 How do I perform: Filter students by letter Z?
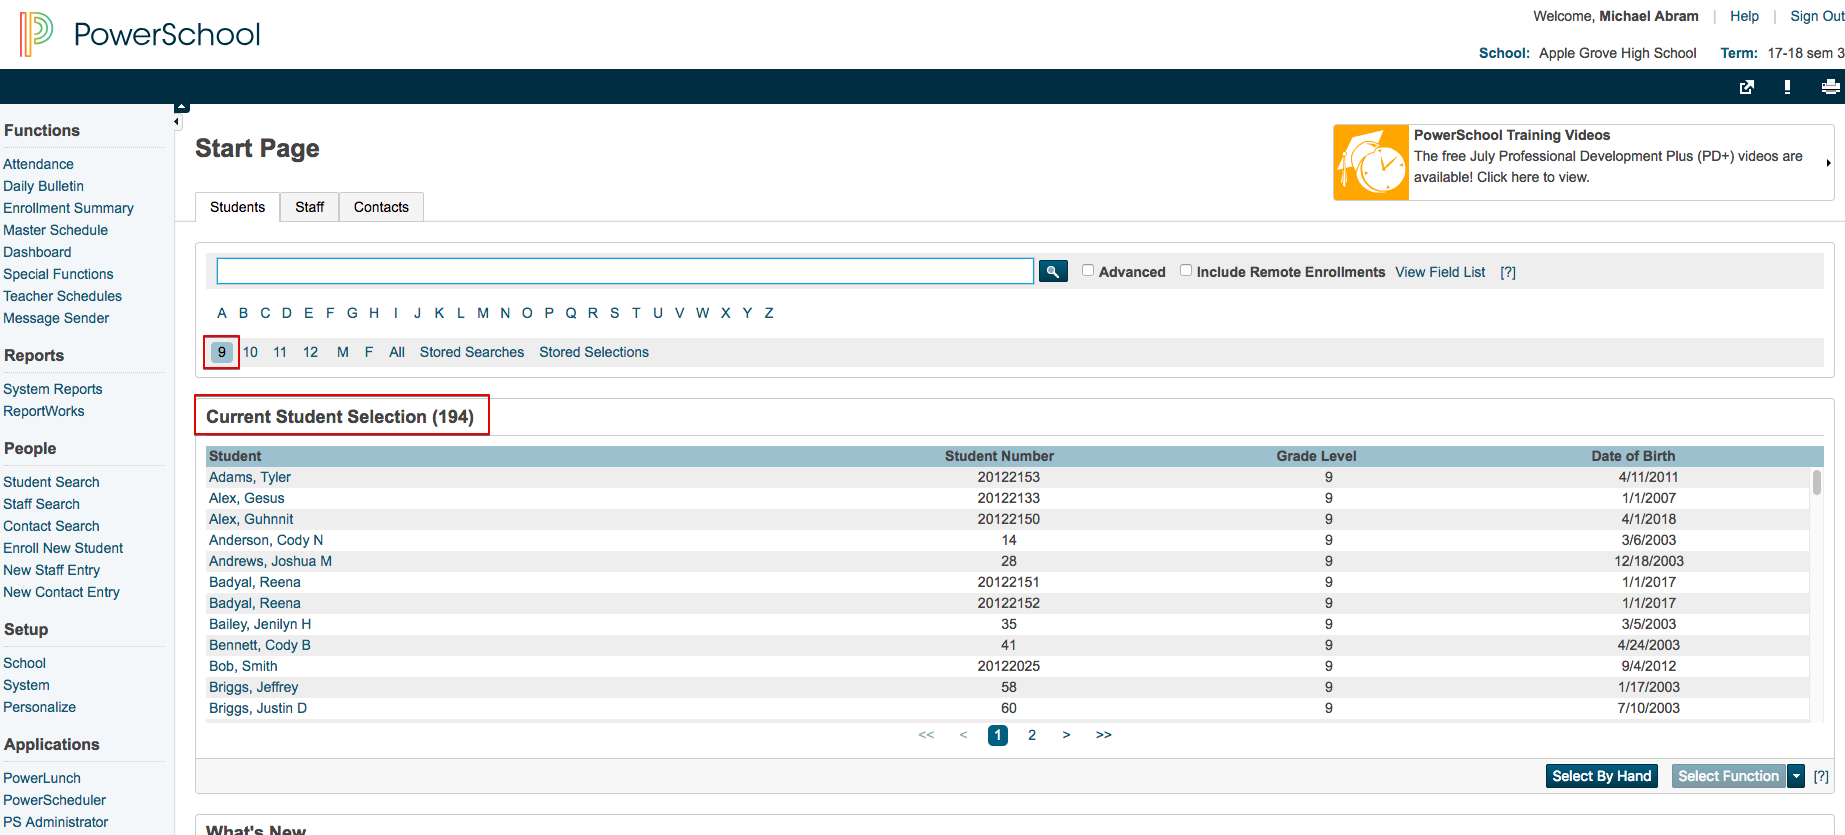click(769, 313)
